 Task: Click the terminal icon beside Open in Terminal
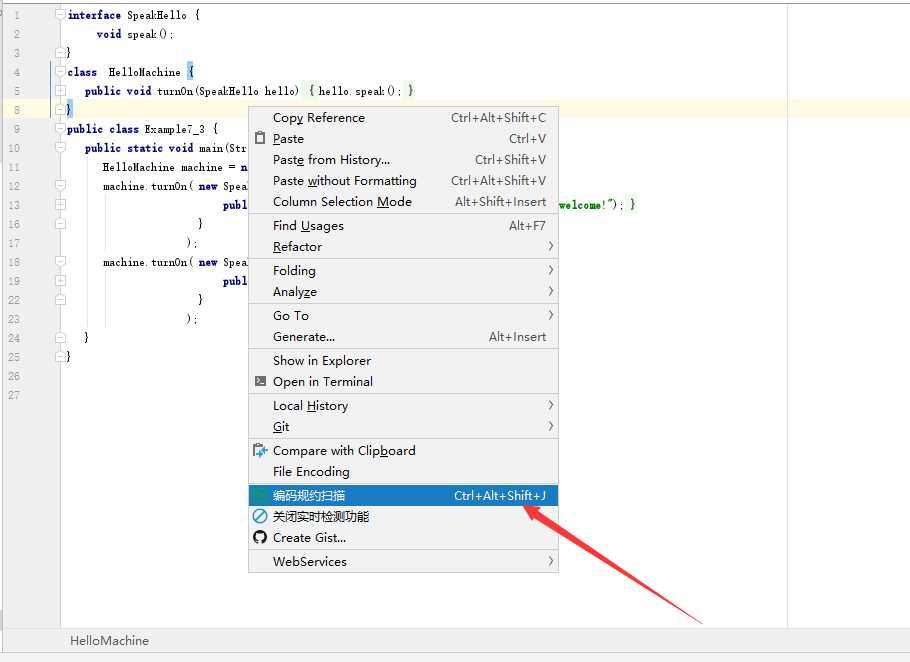260,381
